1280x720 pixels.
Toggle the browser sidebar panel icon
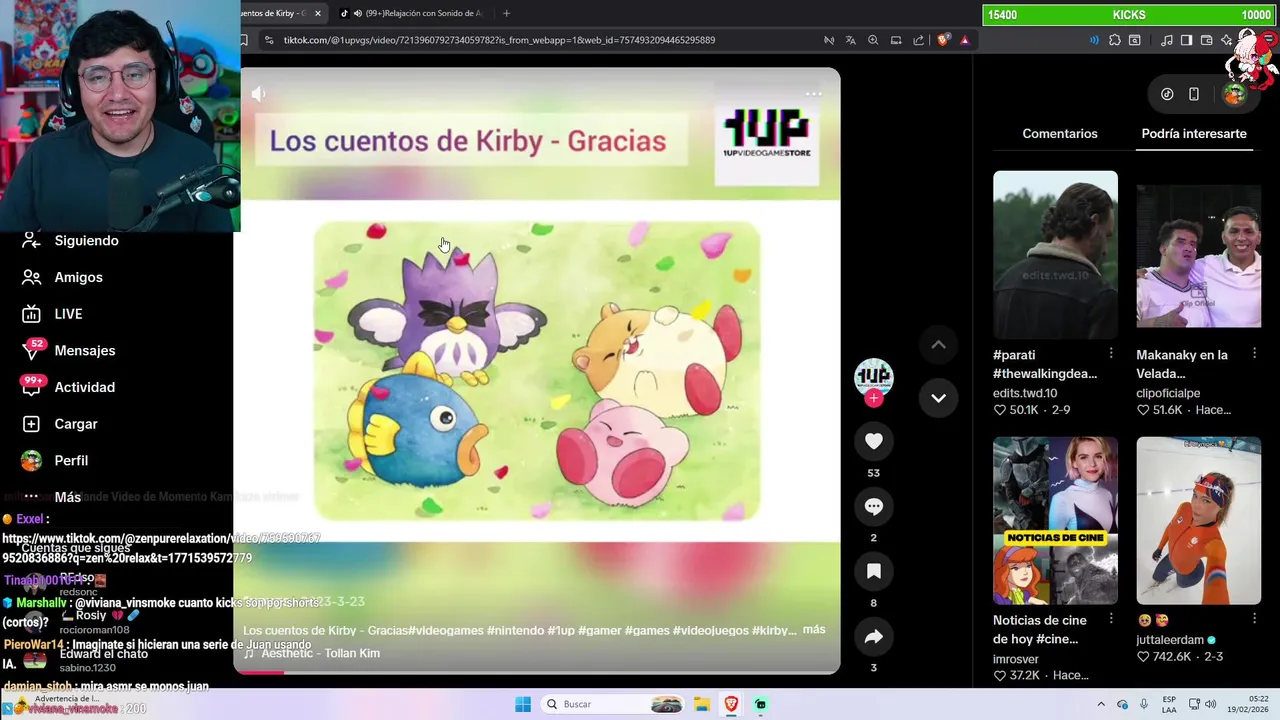[1186, 40]
